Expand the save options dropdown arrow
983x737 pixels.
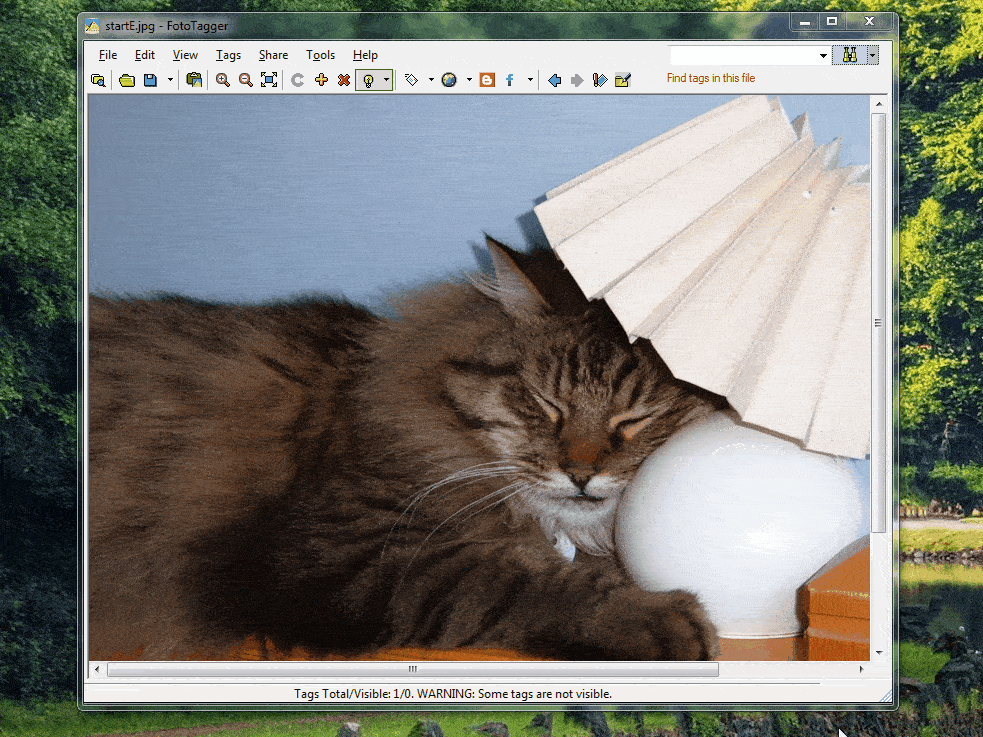click(170, 80)
